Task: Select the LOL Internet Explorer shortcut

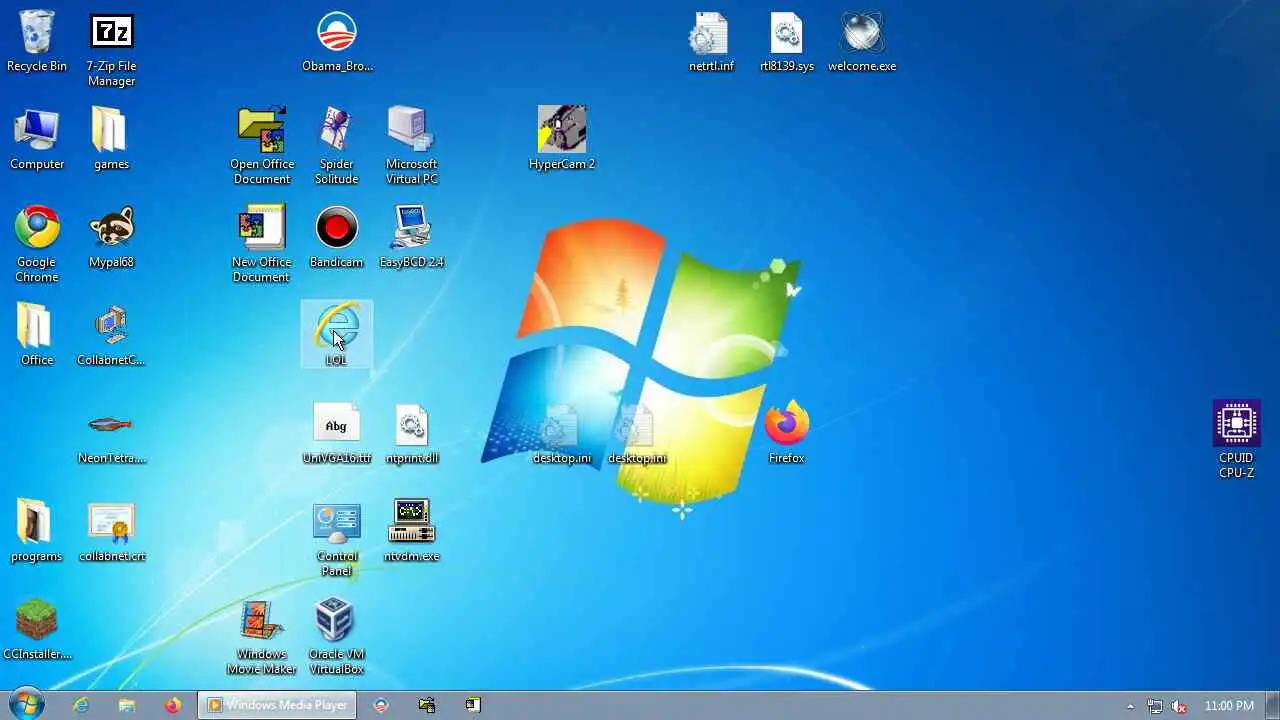Action: point(336,335)
